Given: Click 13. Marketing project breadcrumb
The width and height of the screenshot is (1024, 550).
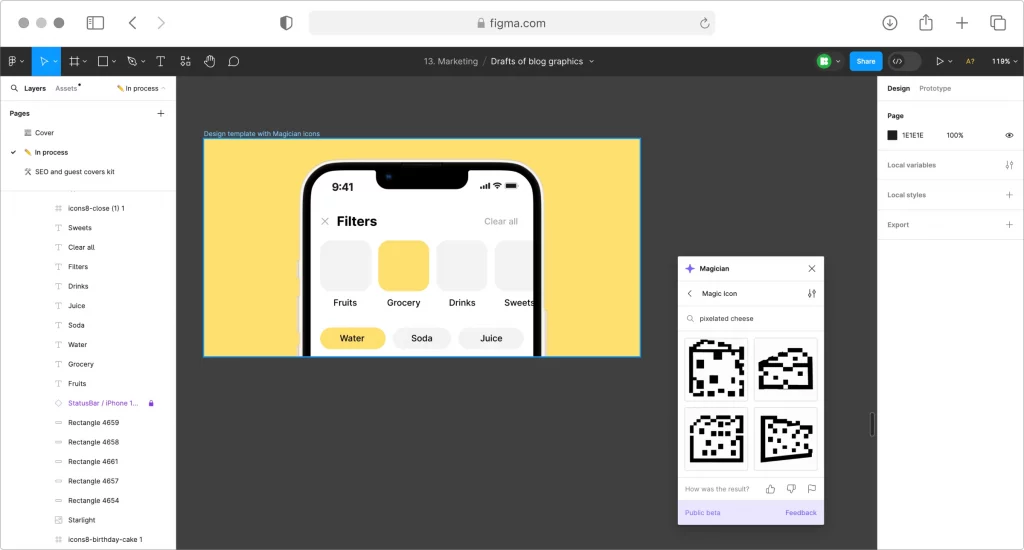Looking at the screenshot, I should (451, 61).
